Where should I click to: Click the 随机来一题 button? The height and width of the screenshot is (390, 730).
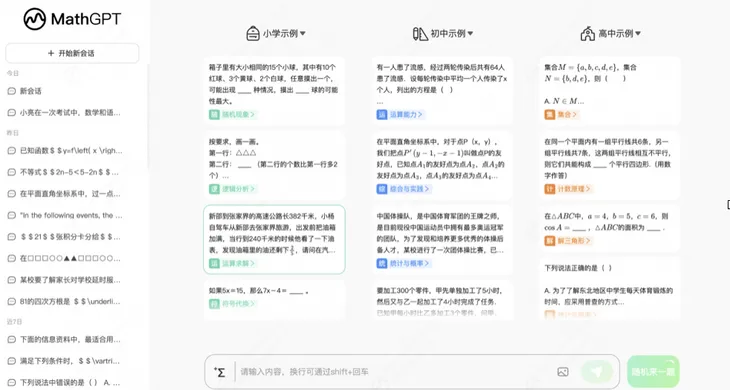653,371
